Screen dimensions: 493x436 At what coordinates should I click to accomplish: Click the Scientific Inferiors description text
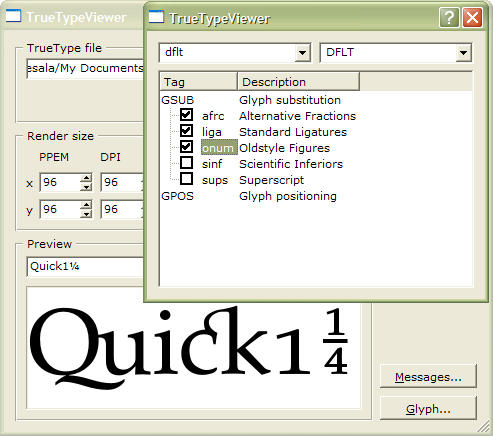(x=291, y=164)
